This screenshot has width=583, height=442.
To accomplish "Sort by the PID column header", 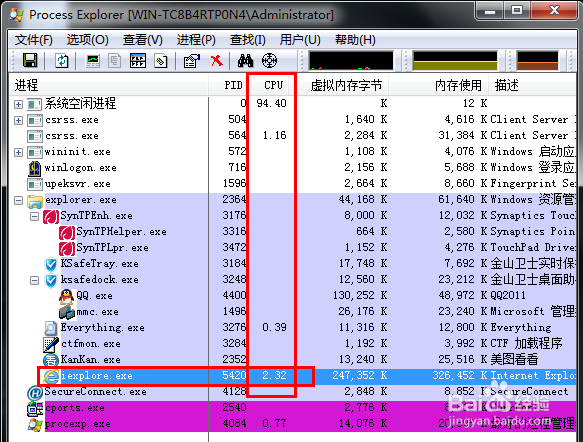I will click(x=228, y=85).
